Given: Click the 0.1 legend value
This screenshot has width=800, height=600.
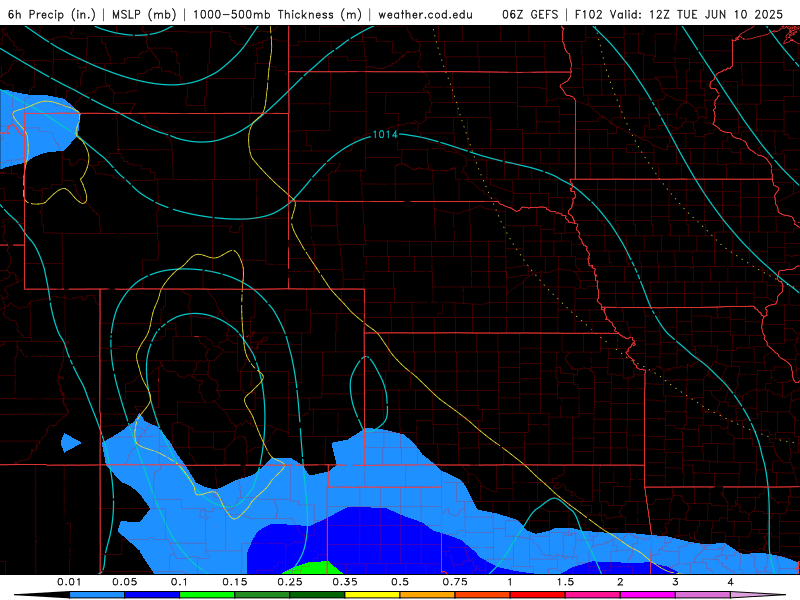Looking at the screenshot, I should [x=180, y=582].
